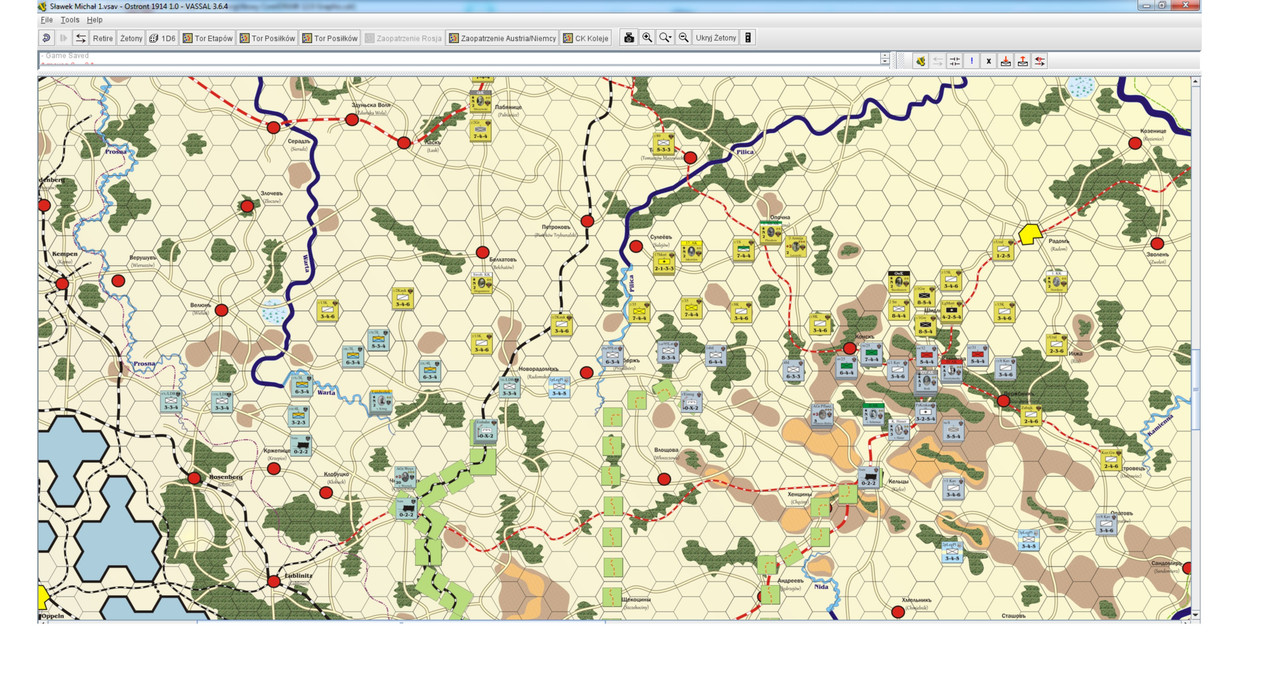This screenshot has width=1280, height=693.
Task: Open the Żetony pieces palette
Action: (x=131, y=38)
